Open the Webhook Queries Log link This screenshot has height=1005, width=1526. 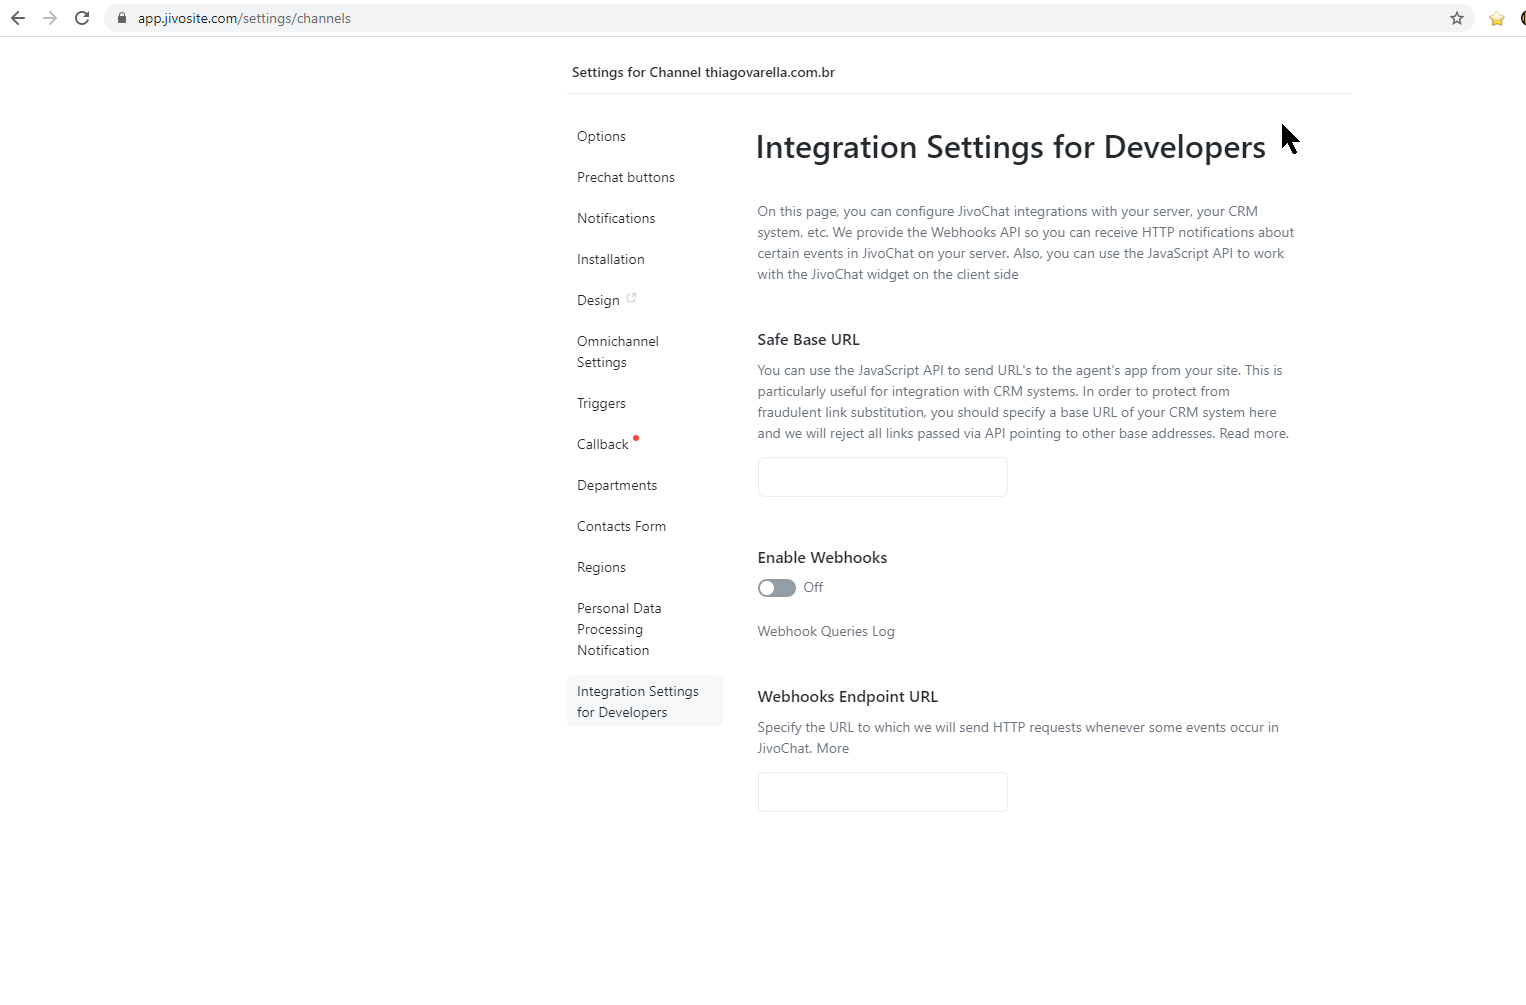(x=825, y=631)
